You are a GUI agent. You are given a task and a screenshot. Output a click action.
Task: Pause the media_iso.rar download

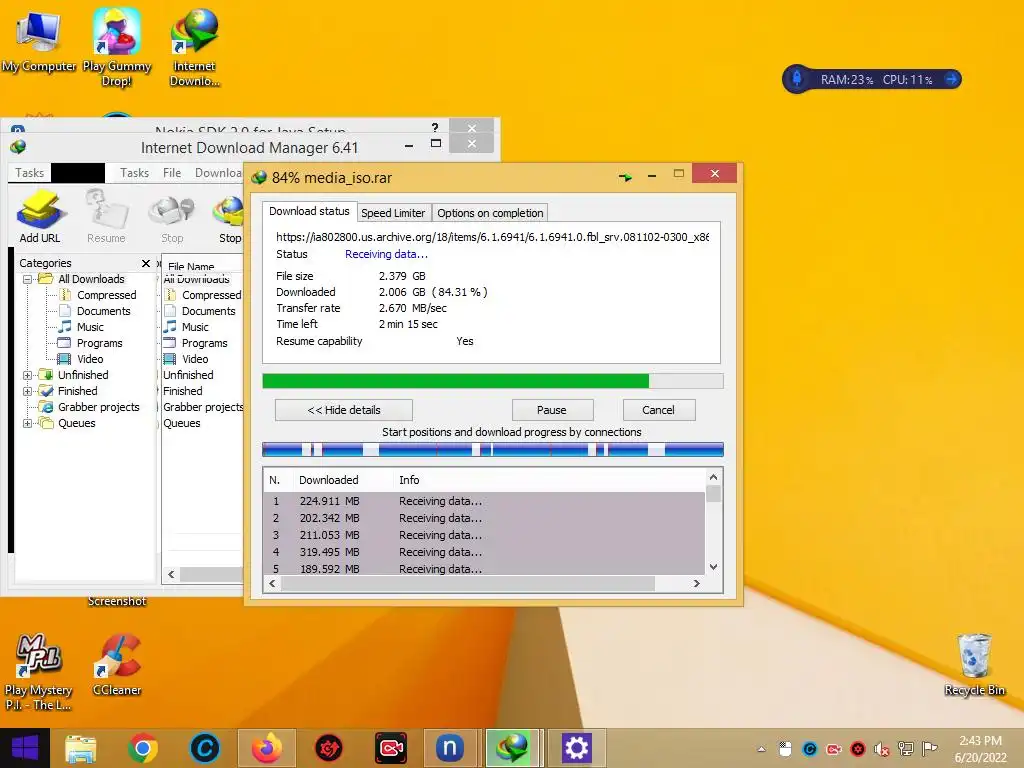click(x=552, y=410)
